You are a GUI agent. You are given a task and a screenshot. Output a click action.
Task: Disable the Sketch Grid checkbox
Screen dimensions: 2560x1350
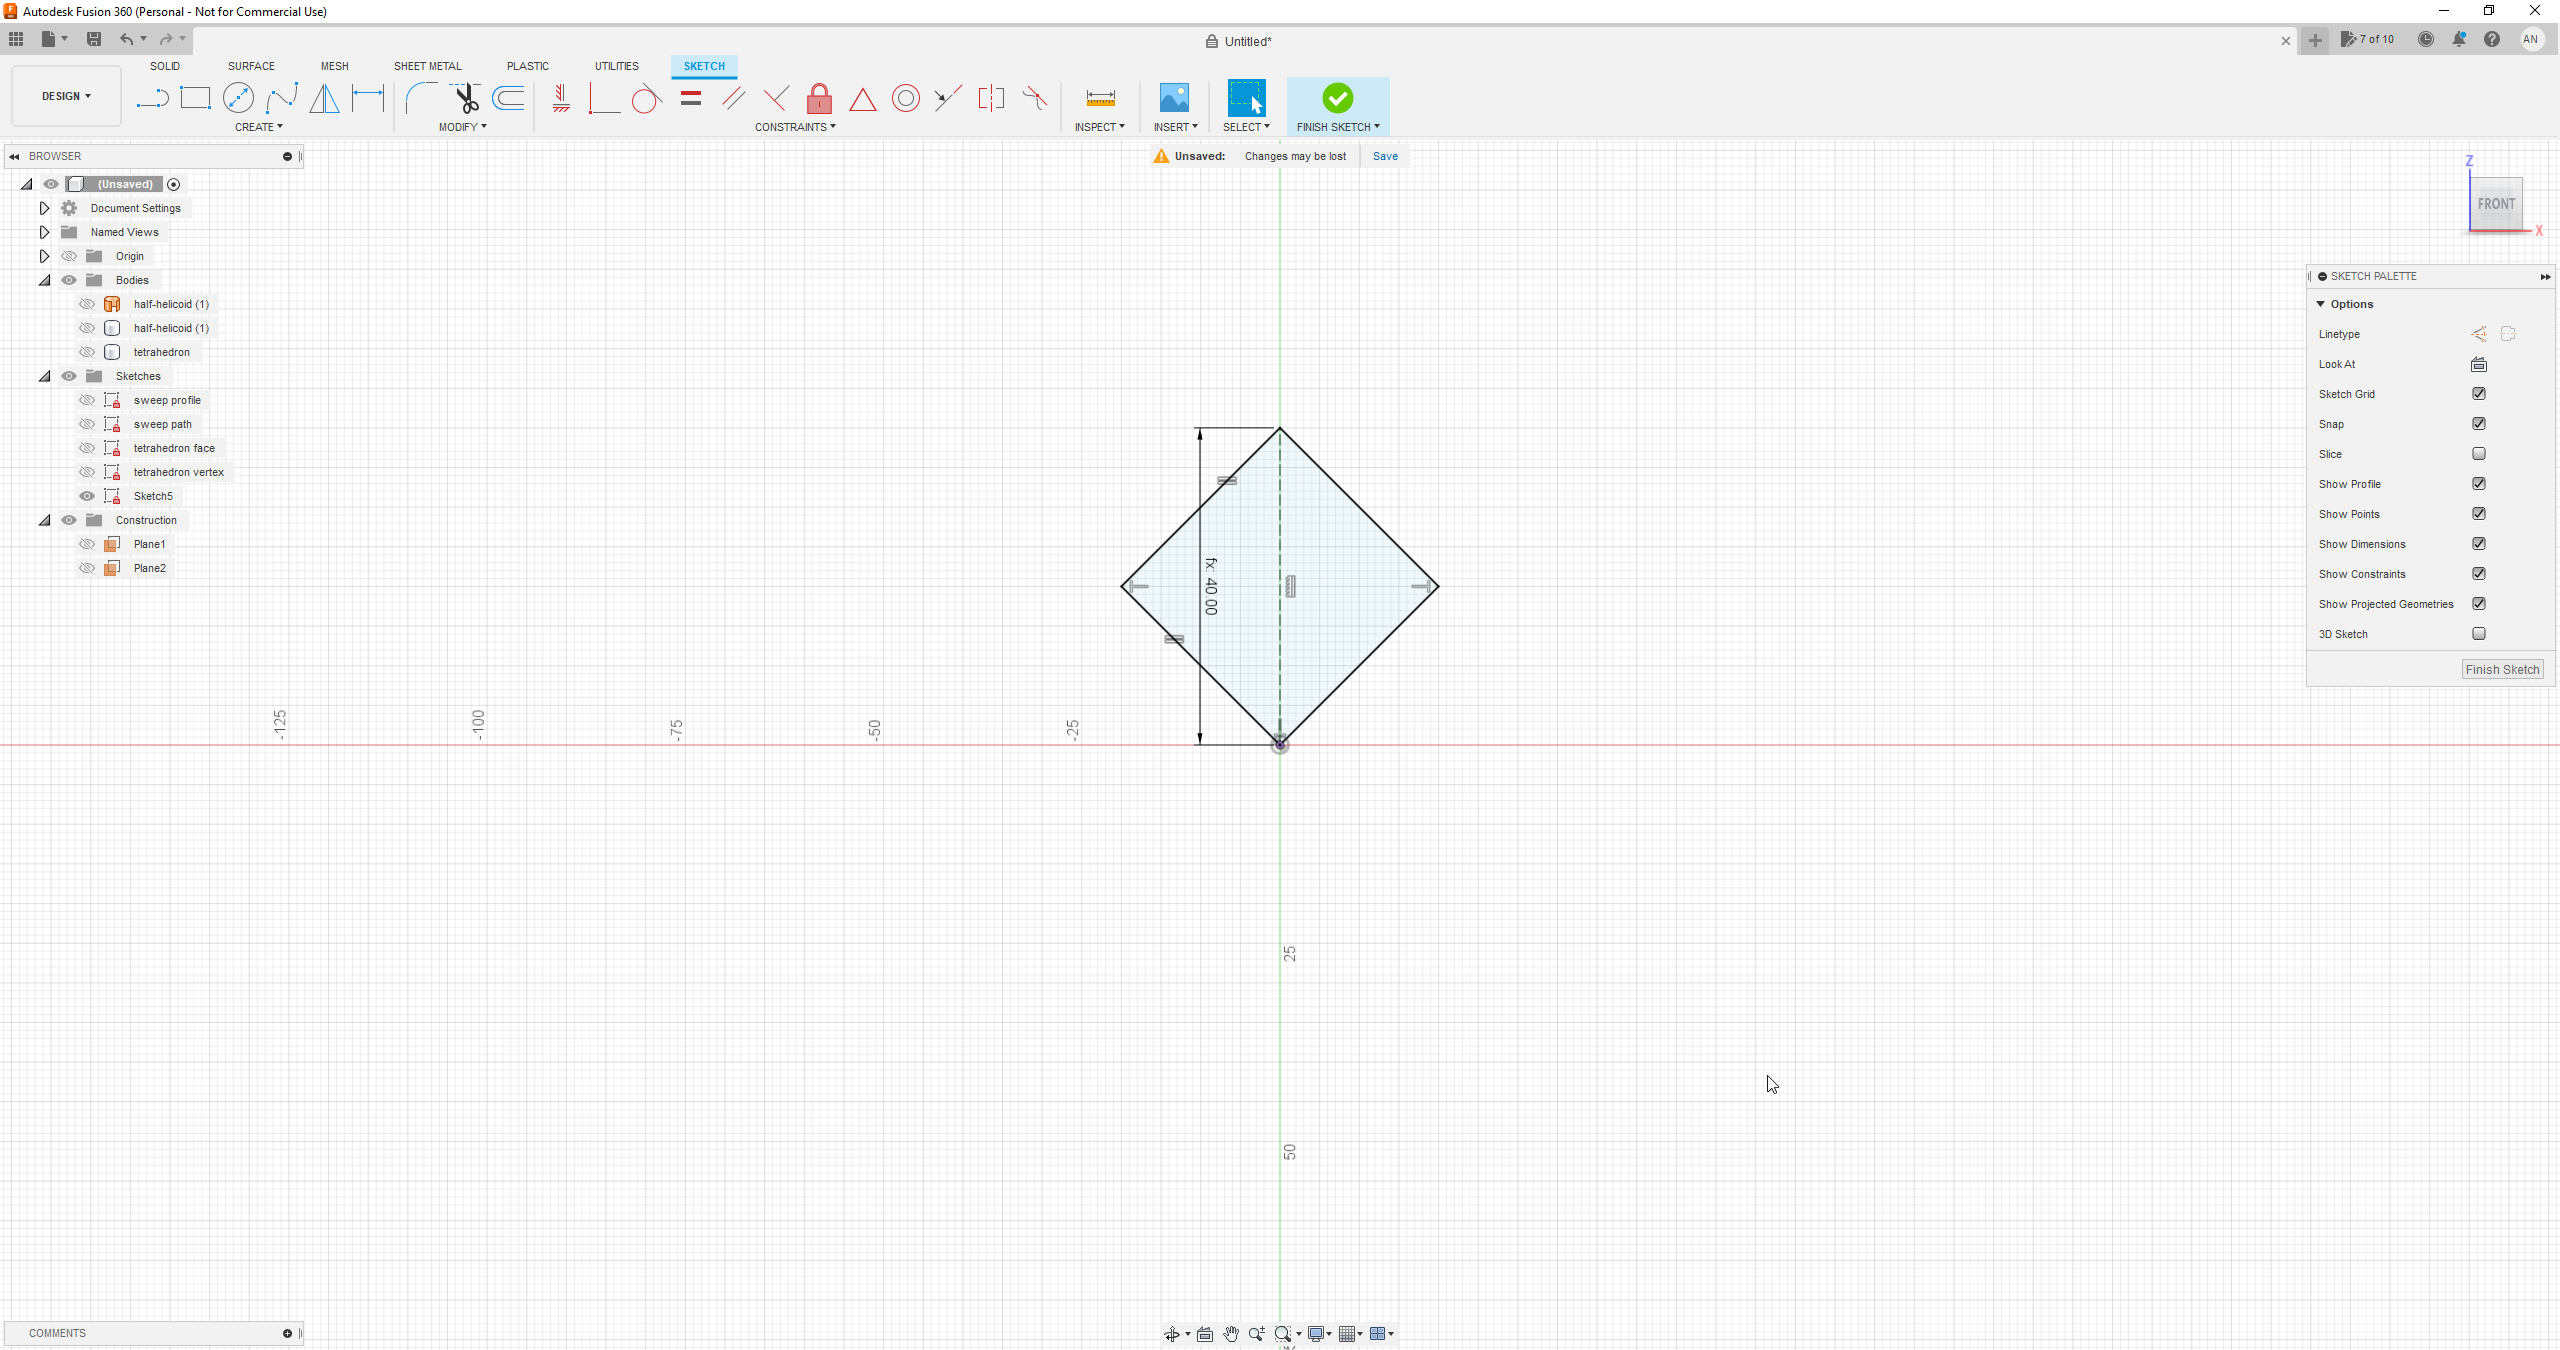[2479, 394]
